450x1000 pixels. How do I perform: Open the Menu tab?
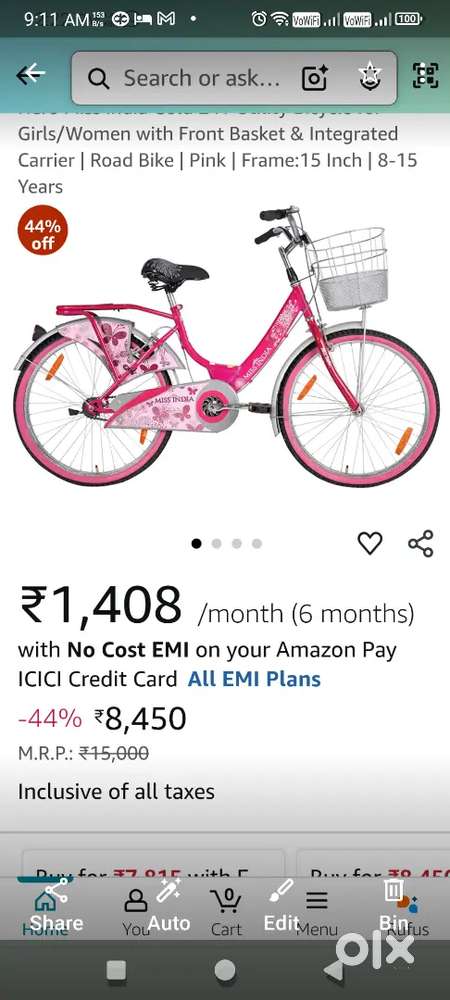point(317,912)
